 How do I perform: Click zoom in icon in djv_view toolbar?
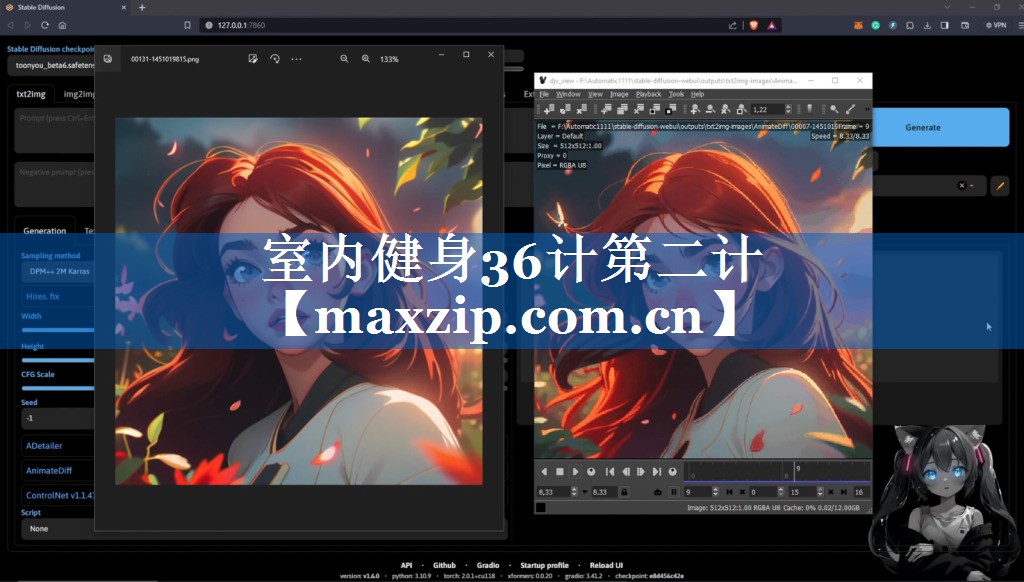tap(696, 109)
